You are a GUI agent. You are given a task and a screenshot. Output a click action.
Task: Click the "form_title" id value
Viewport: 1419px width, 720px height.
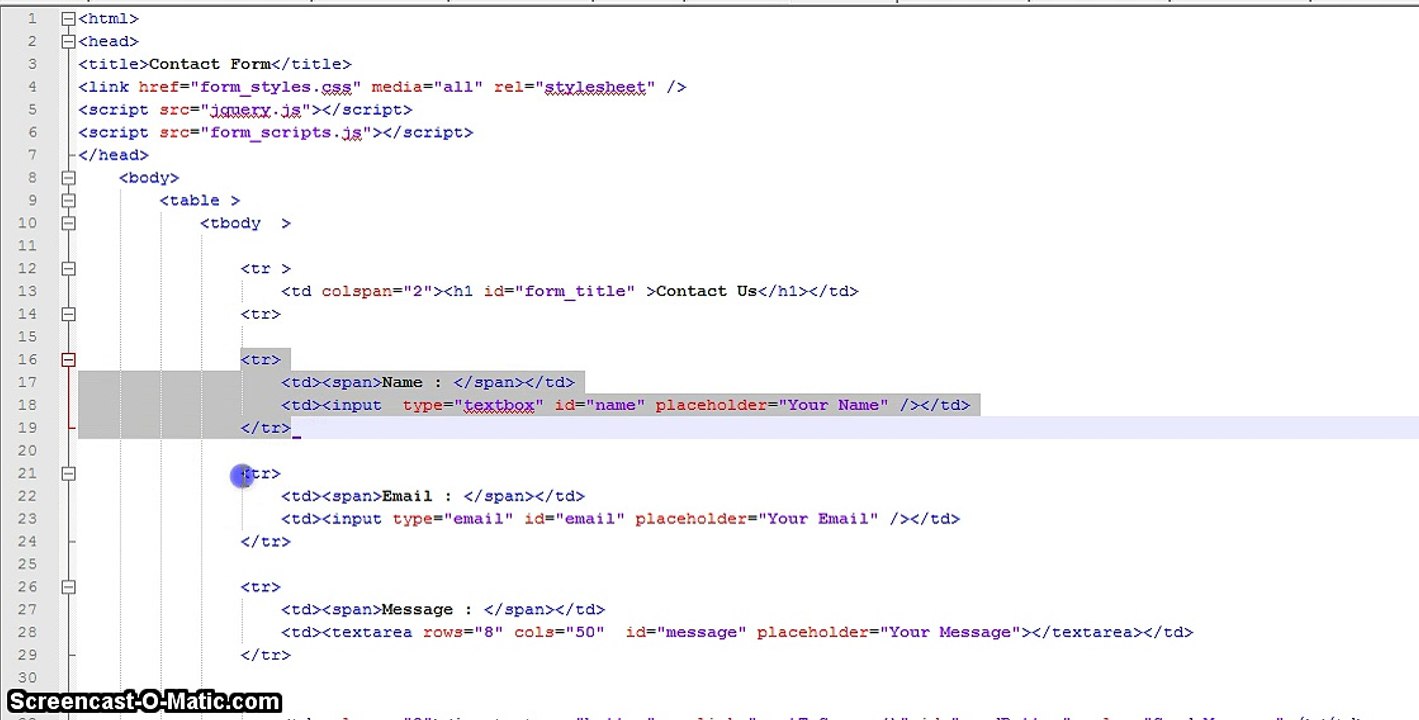pos(575,291)
